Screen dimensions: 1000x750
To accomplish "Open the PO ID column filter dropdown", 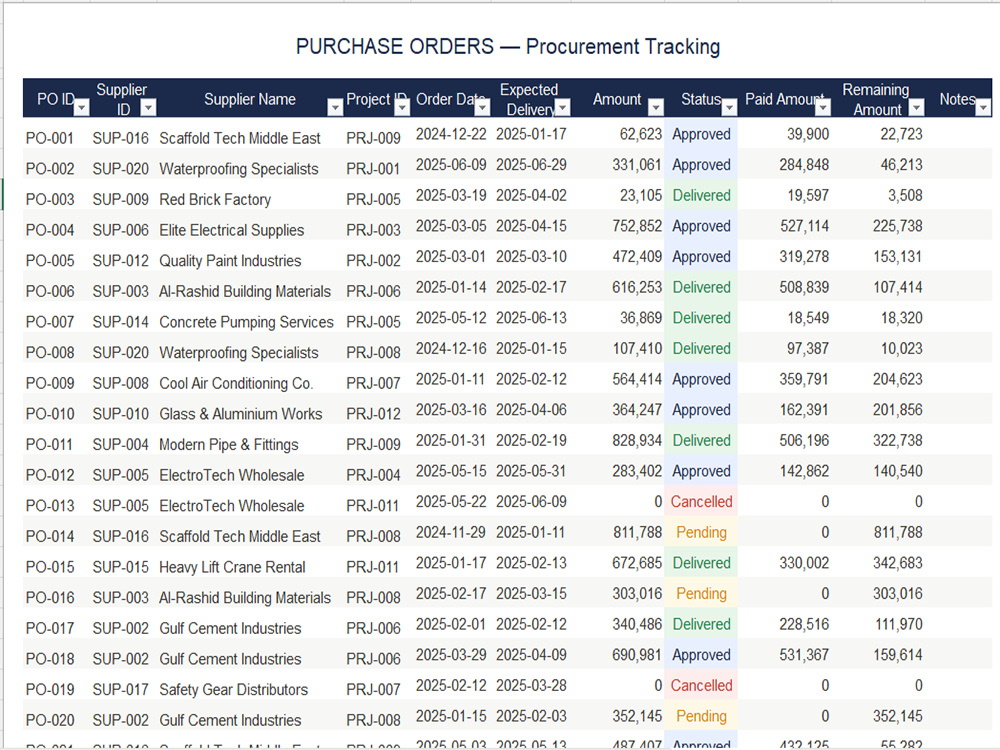I will click(82, 108).
